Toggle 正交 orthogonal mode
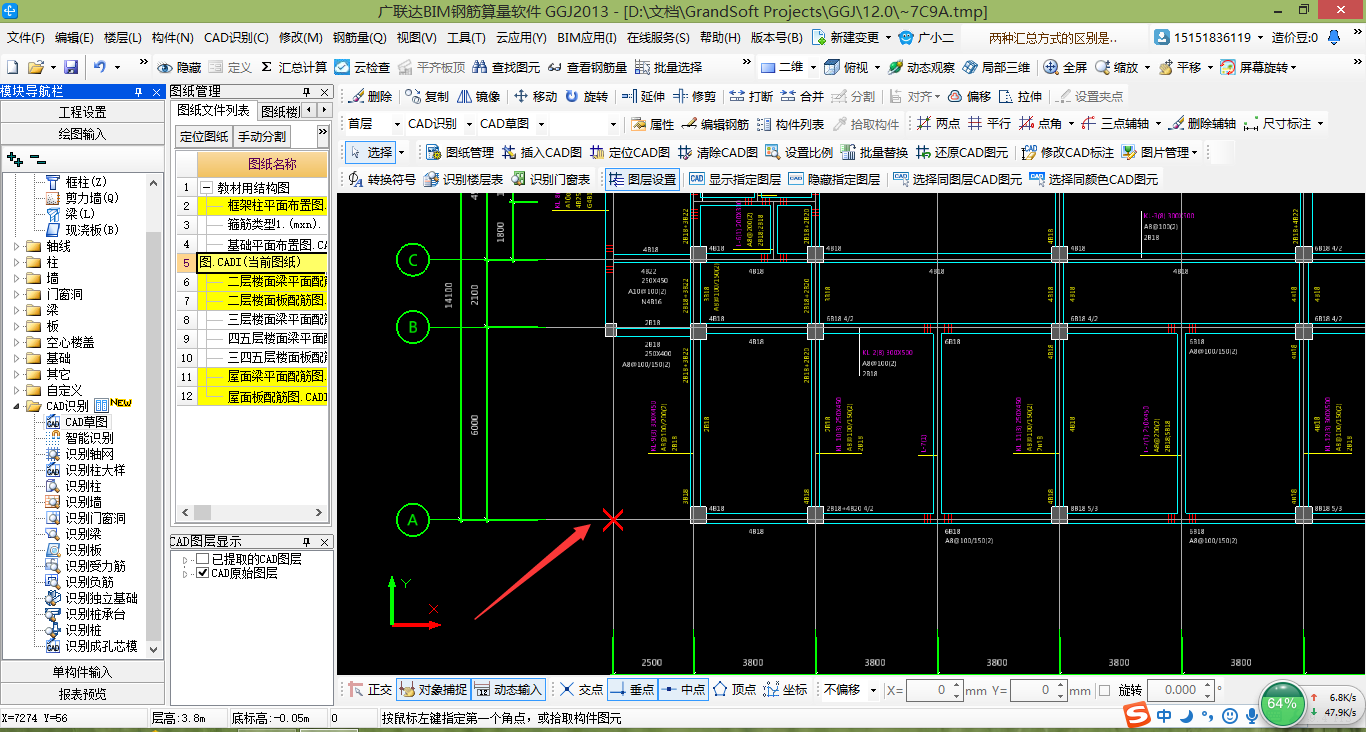The image size is (1366, 732). point(370,690)
